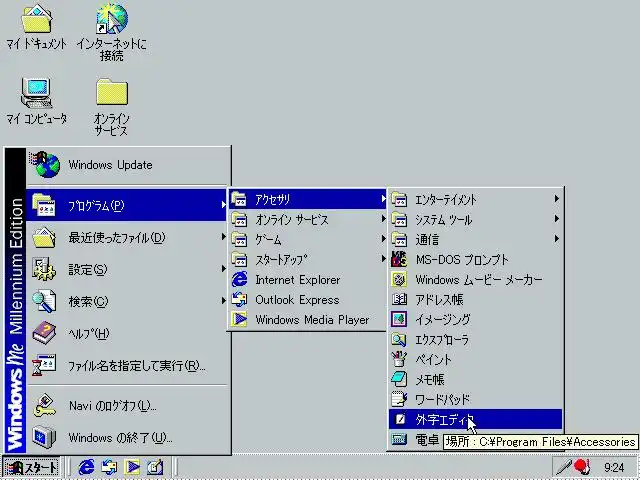
Task: Expand the システム ツール submenu arrow
Action: (556, 219)
